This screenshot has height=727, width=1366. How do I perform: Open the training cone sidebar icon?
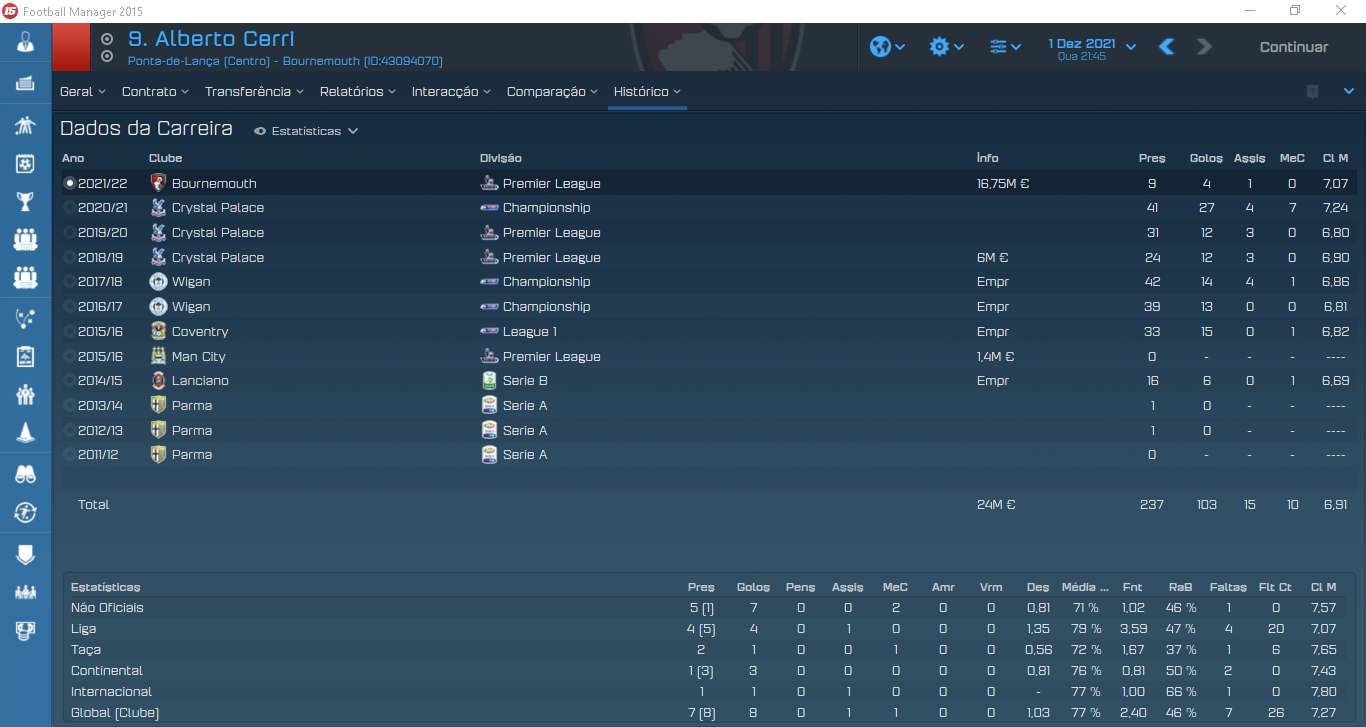click(x=26, y=433)
